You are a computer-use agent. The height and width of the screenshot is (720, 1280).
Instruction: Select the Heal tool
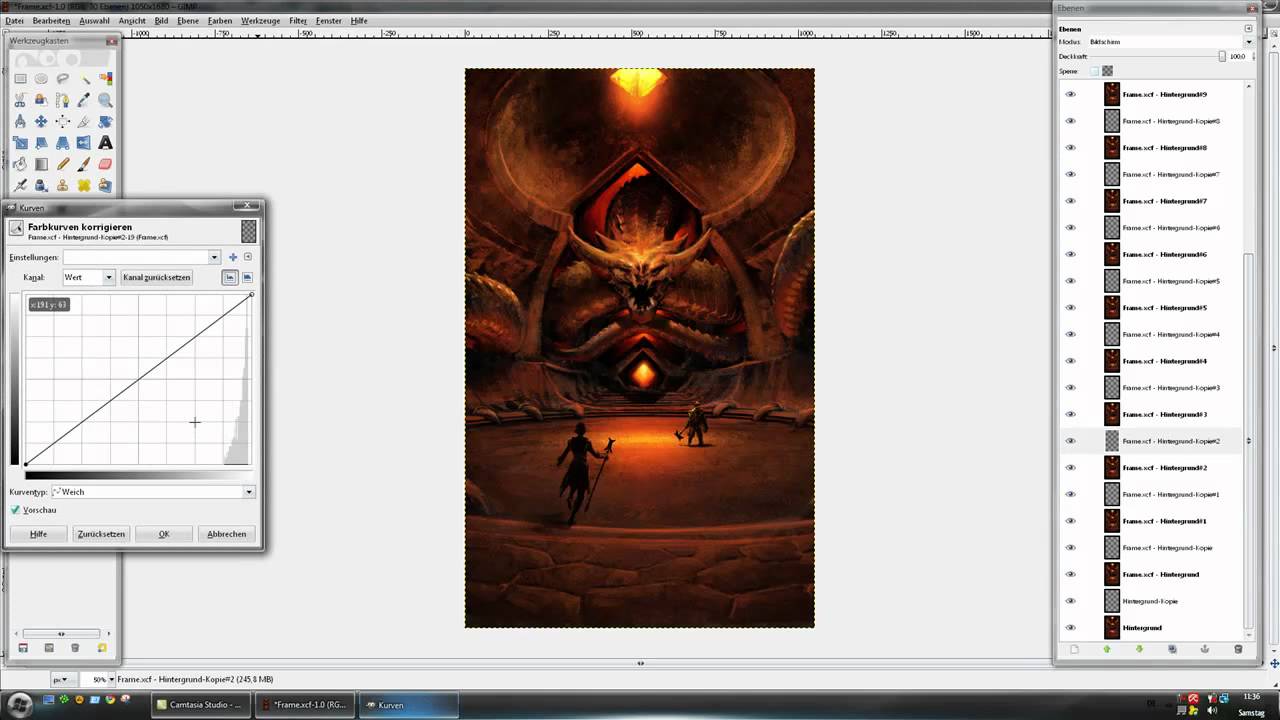pyautogui.click(x=84, y=185)
